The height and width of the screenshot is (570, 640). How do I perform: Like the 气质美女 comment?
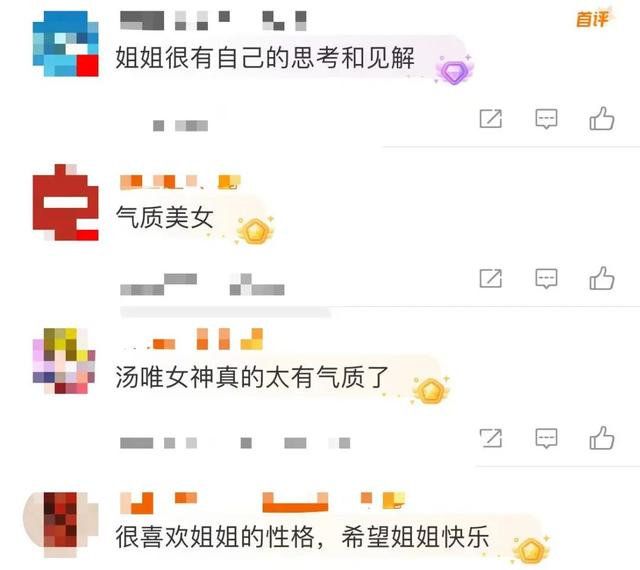[x=602, y=278]
